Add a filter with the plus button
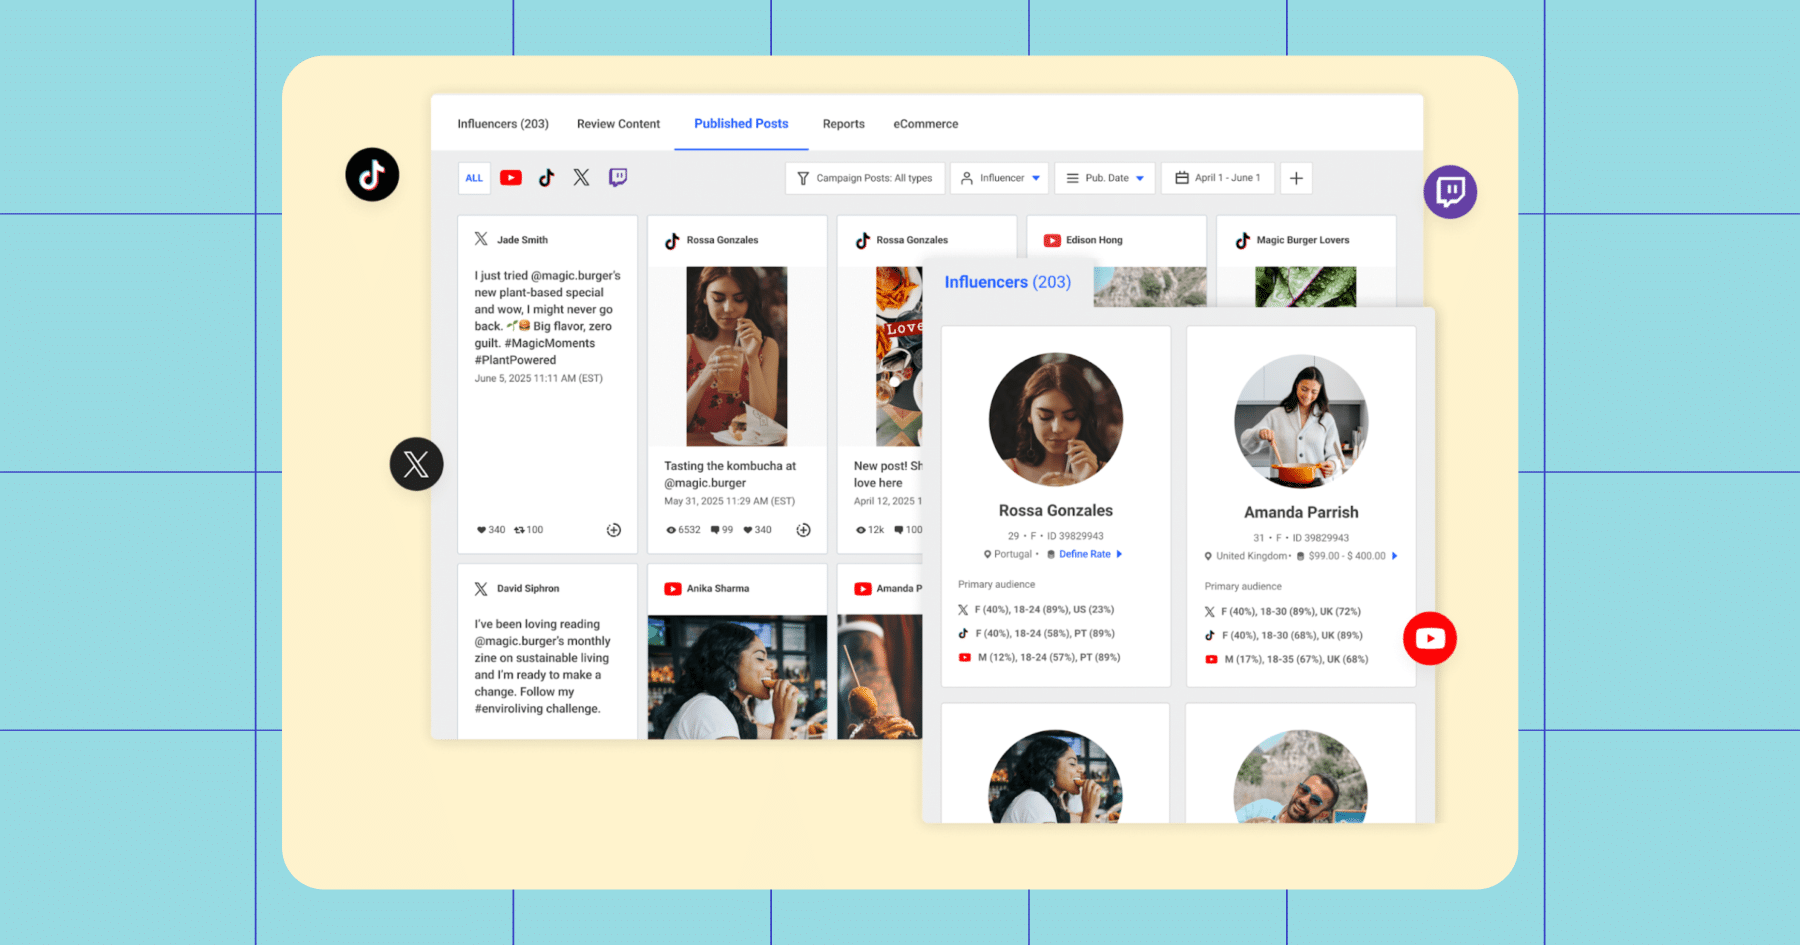This screenshot has height=945, width=1800. pos(1296,178)
